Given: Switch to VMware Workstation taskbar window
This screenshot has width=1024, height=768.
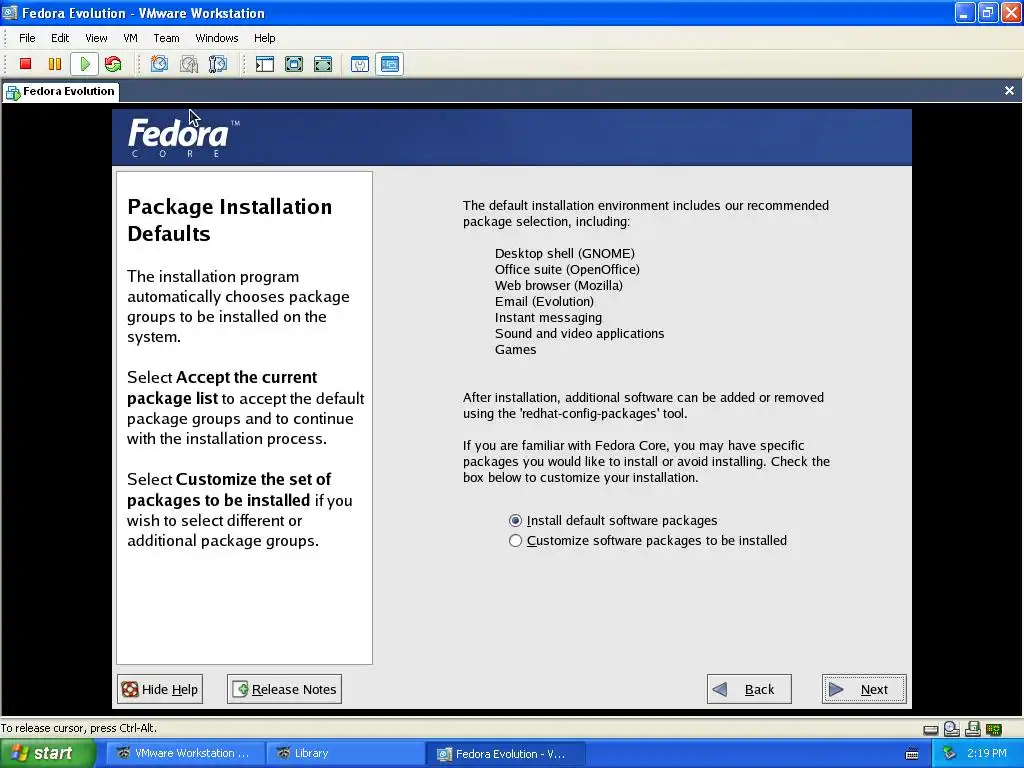Looking at the screenshot, I should [184, 754].
